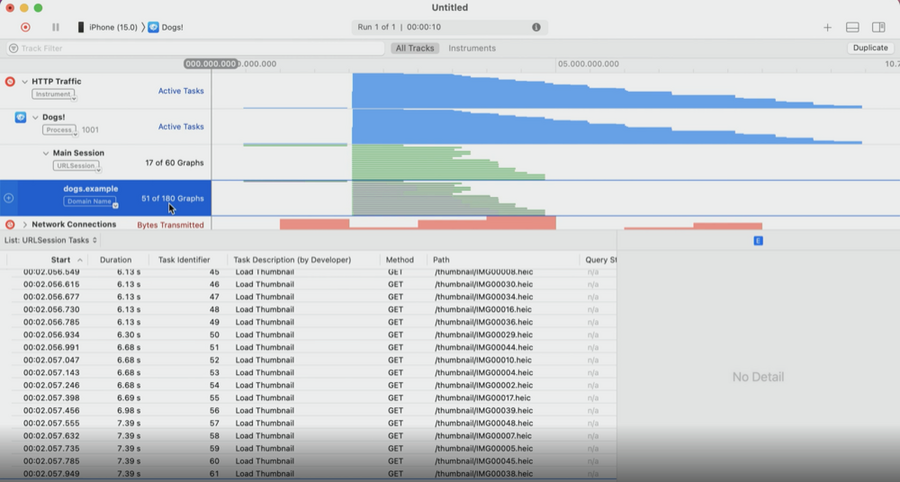This screenshot has width=900, height=482.
Task: Click the Network Connections red icon
Action: coord(10,224)
